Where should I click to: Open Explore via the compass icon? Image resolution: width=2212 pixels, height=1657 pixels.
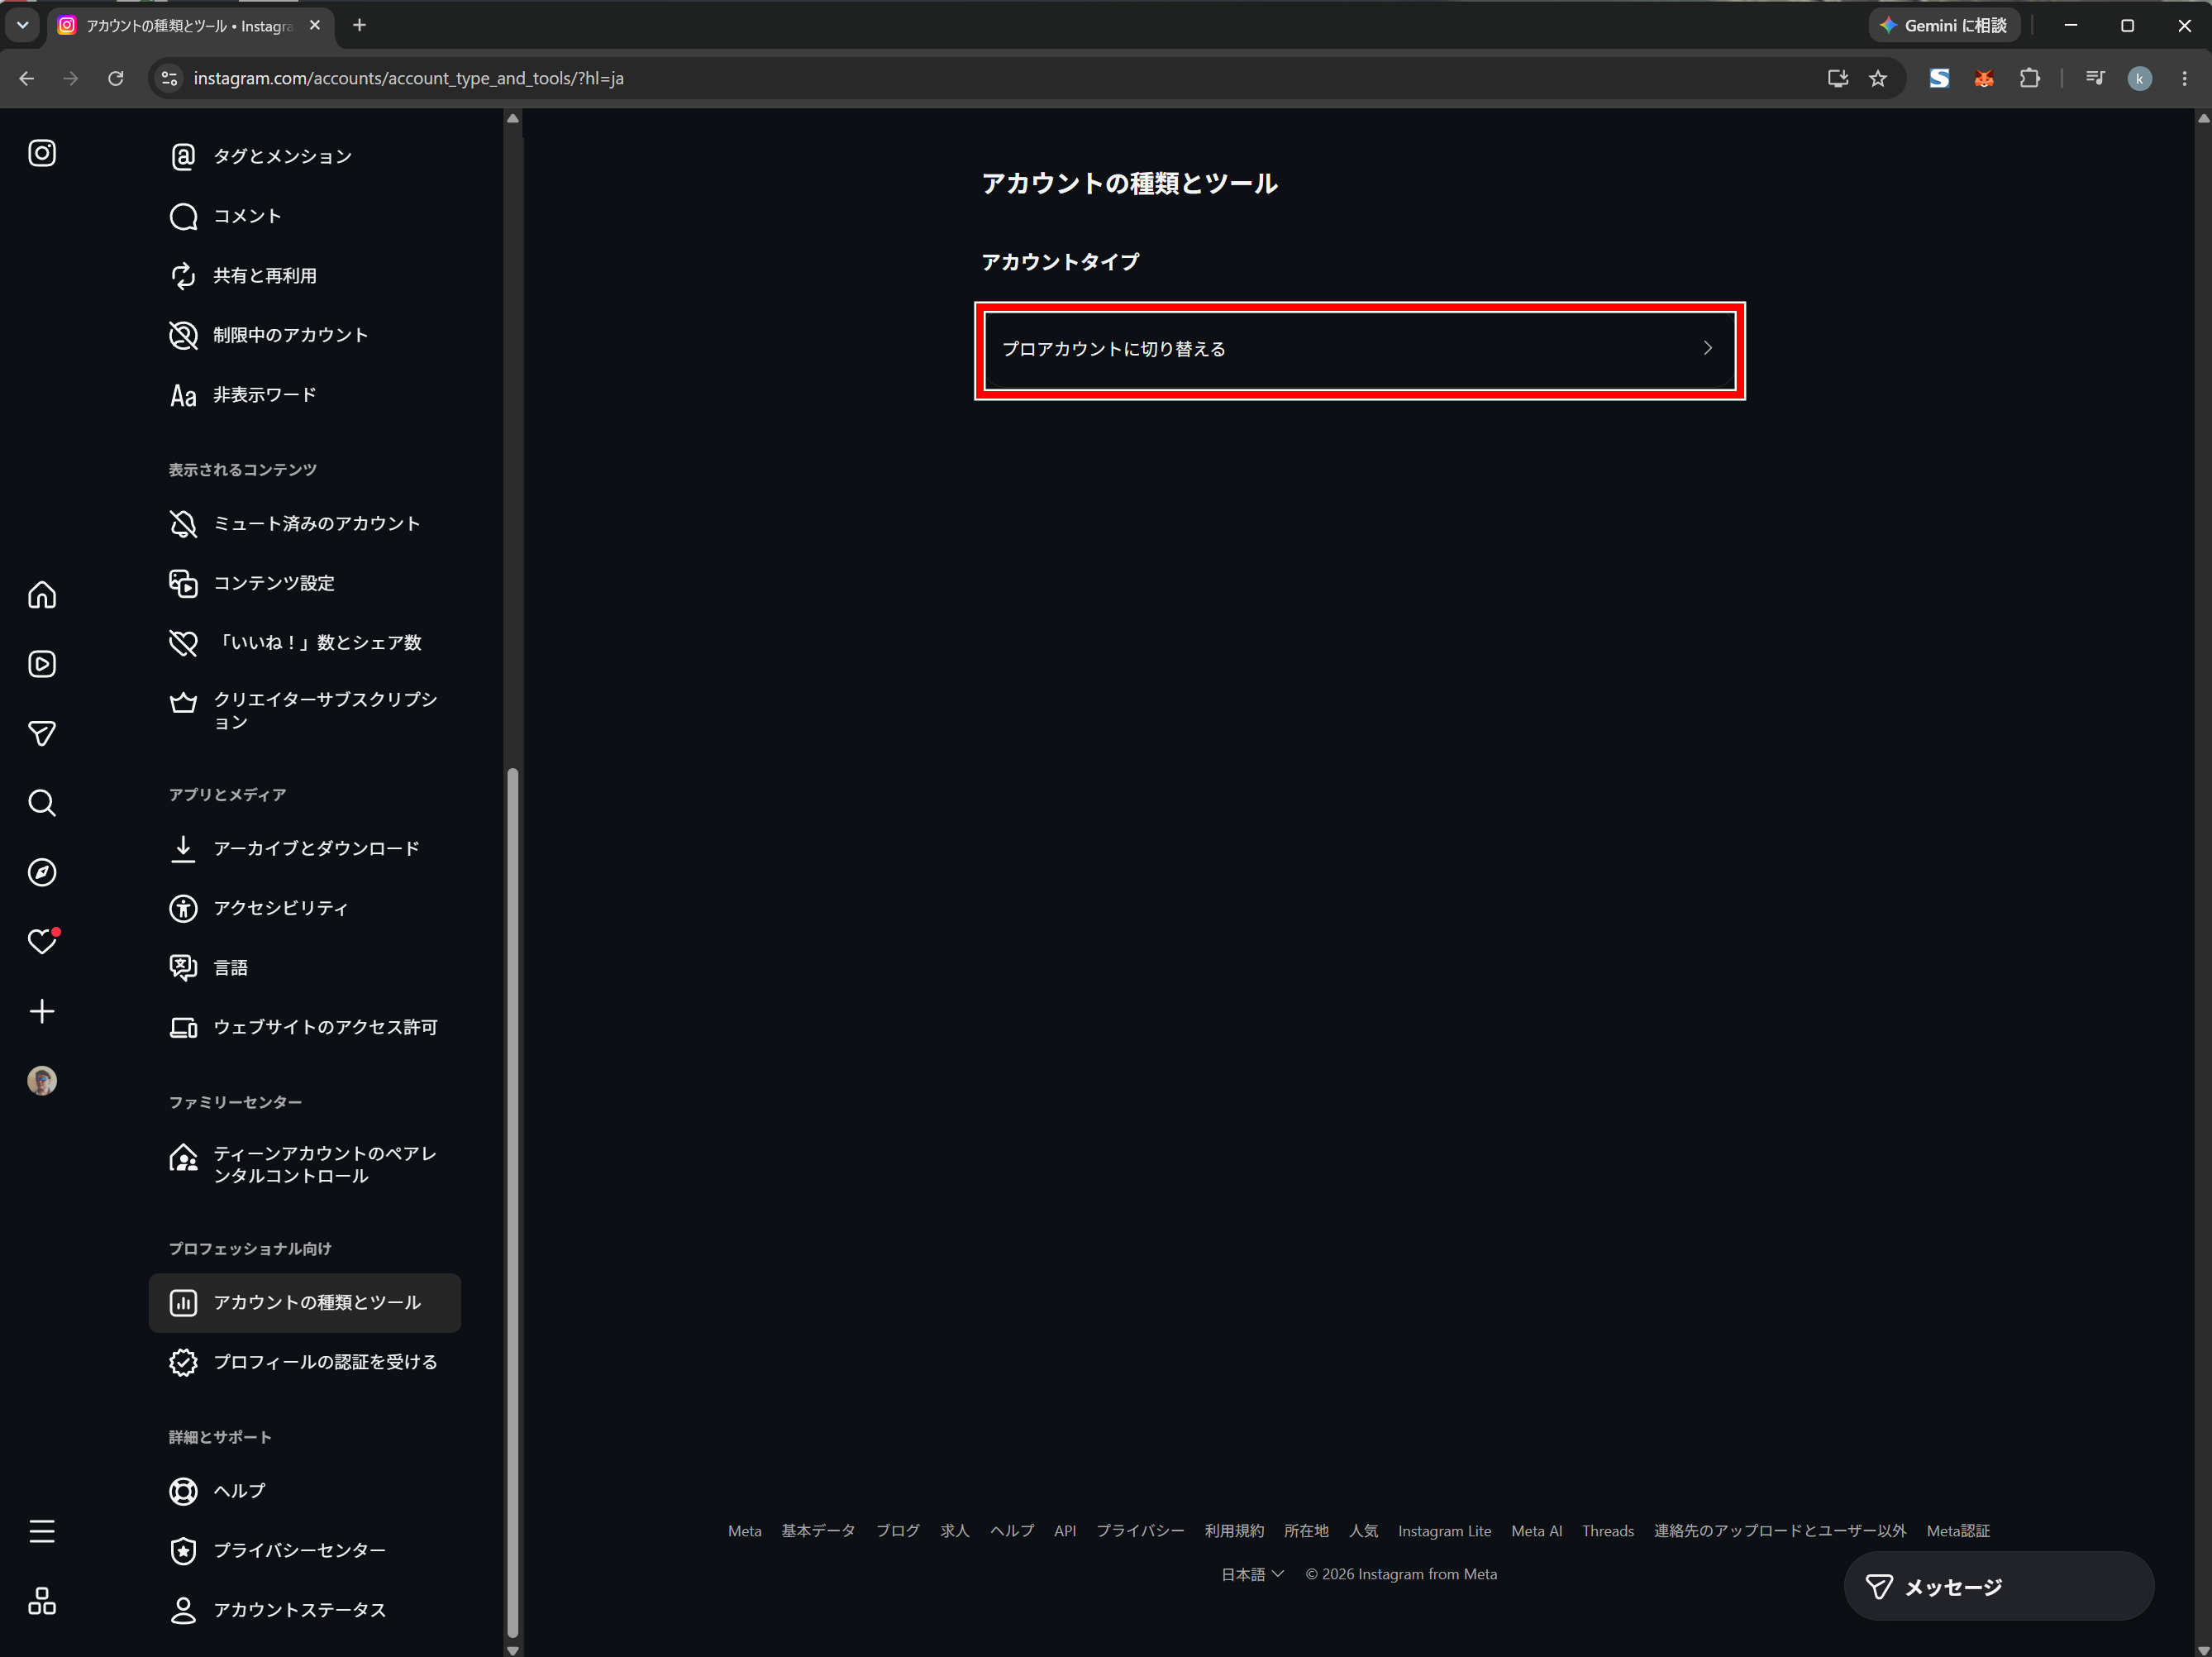pyautogui.click(x=42, y=872)
